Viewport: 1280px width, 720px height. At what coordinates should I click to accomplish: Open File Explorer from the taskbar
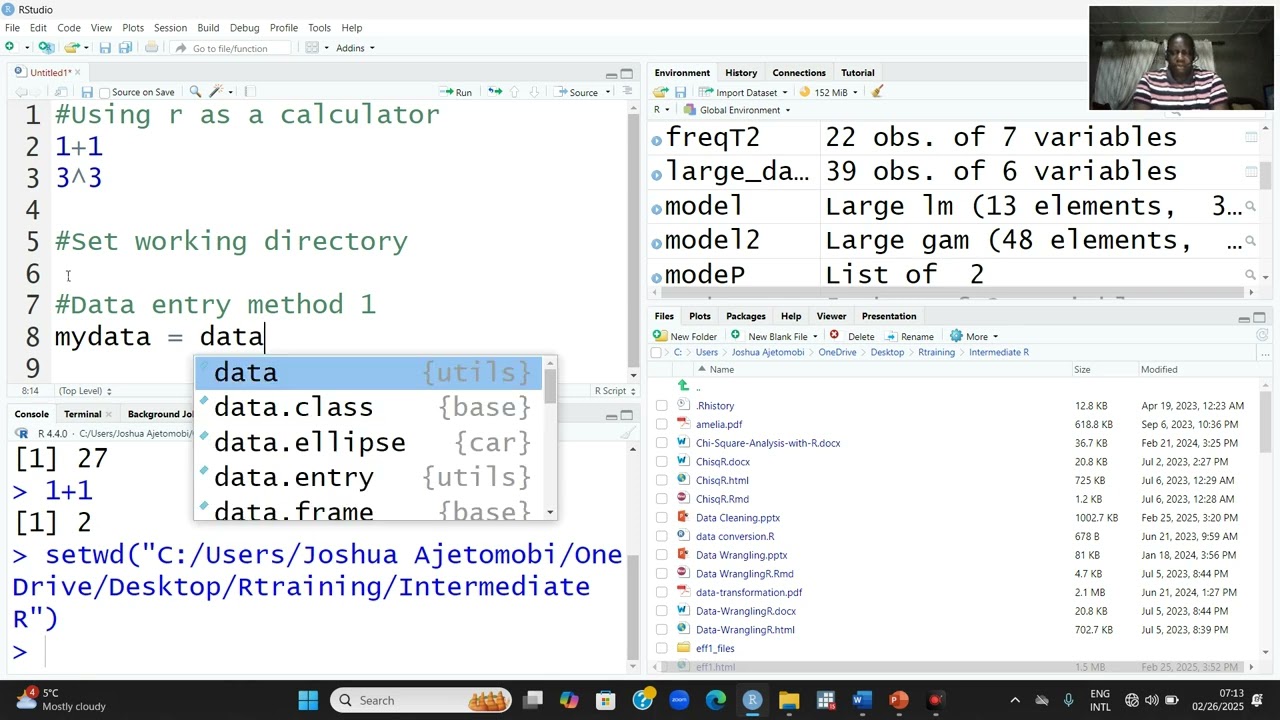click(789, 700)
